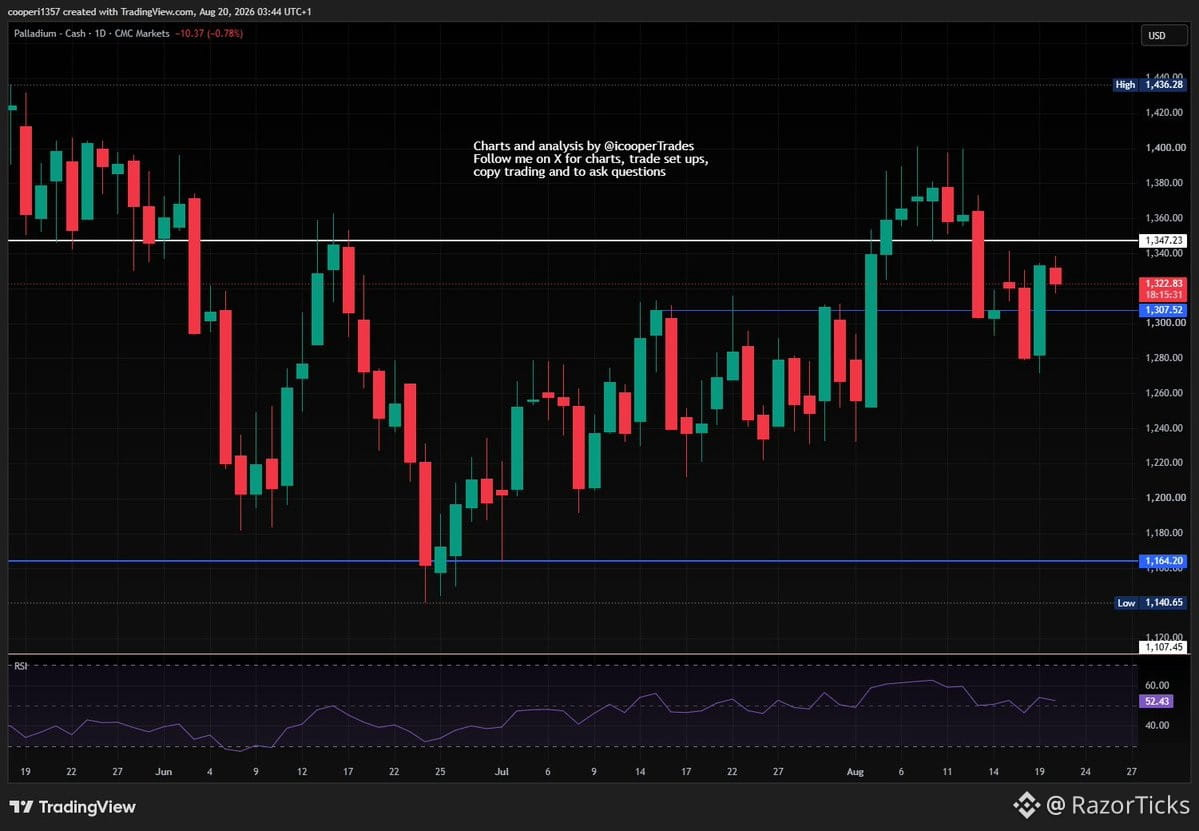Image resolution: width=1199 pixels, height=831 pixels.
Task: Click the Aug label on the date axis
Action: tap(855, 772)
